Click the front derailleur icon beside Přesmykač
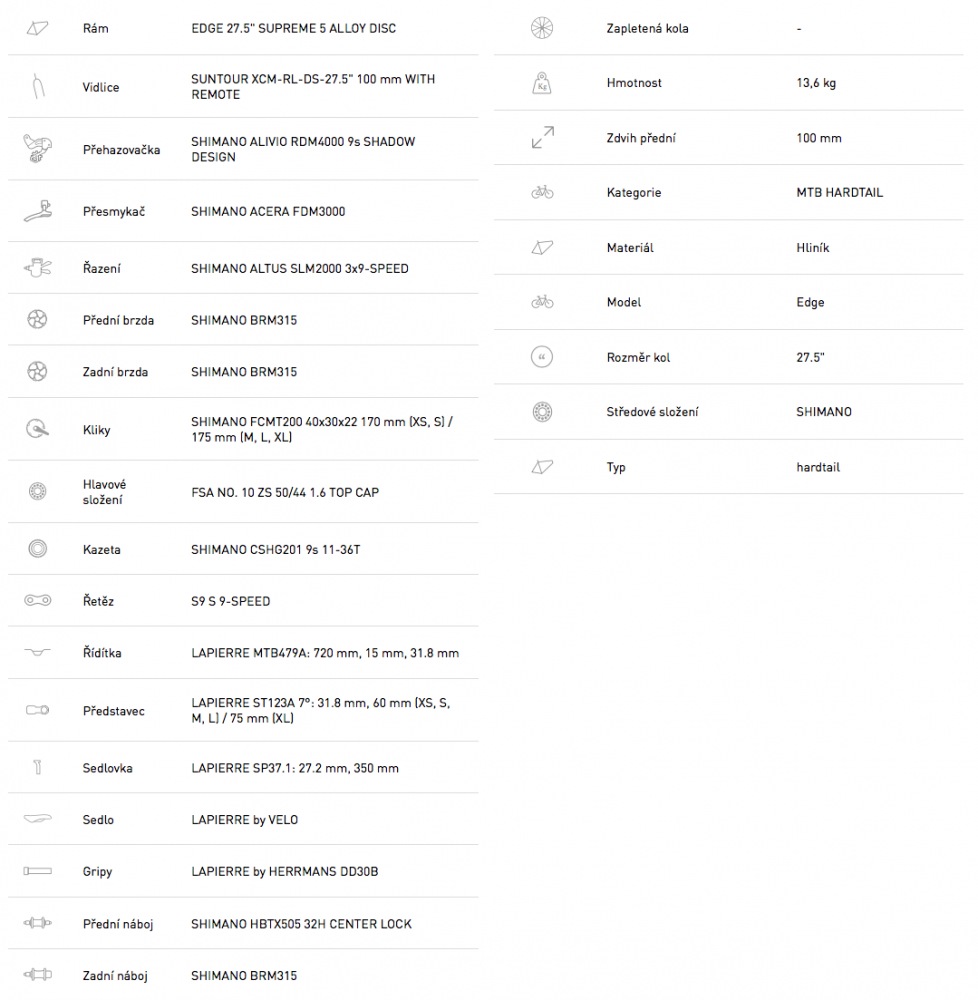This screenshot has width=978, height=1000. coord(38,211)
